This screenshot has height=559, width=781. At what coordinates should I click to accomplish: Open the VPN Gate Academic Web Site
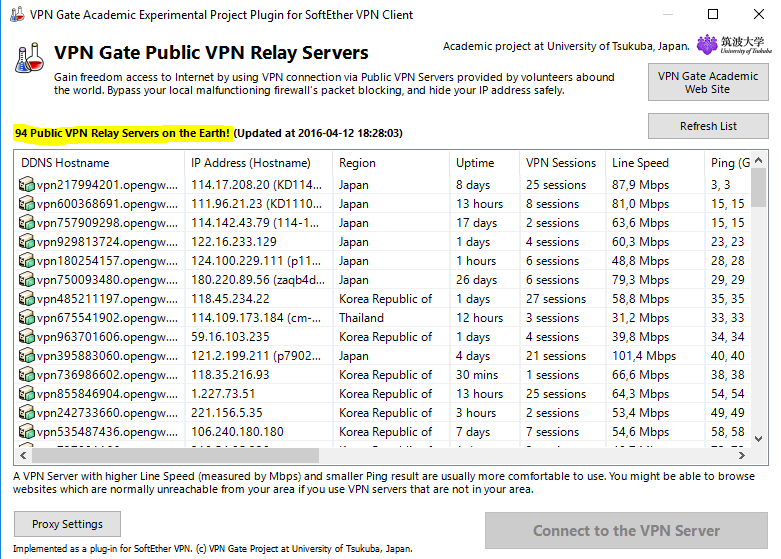[708, 82]
